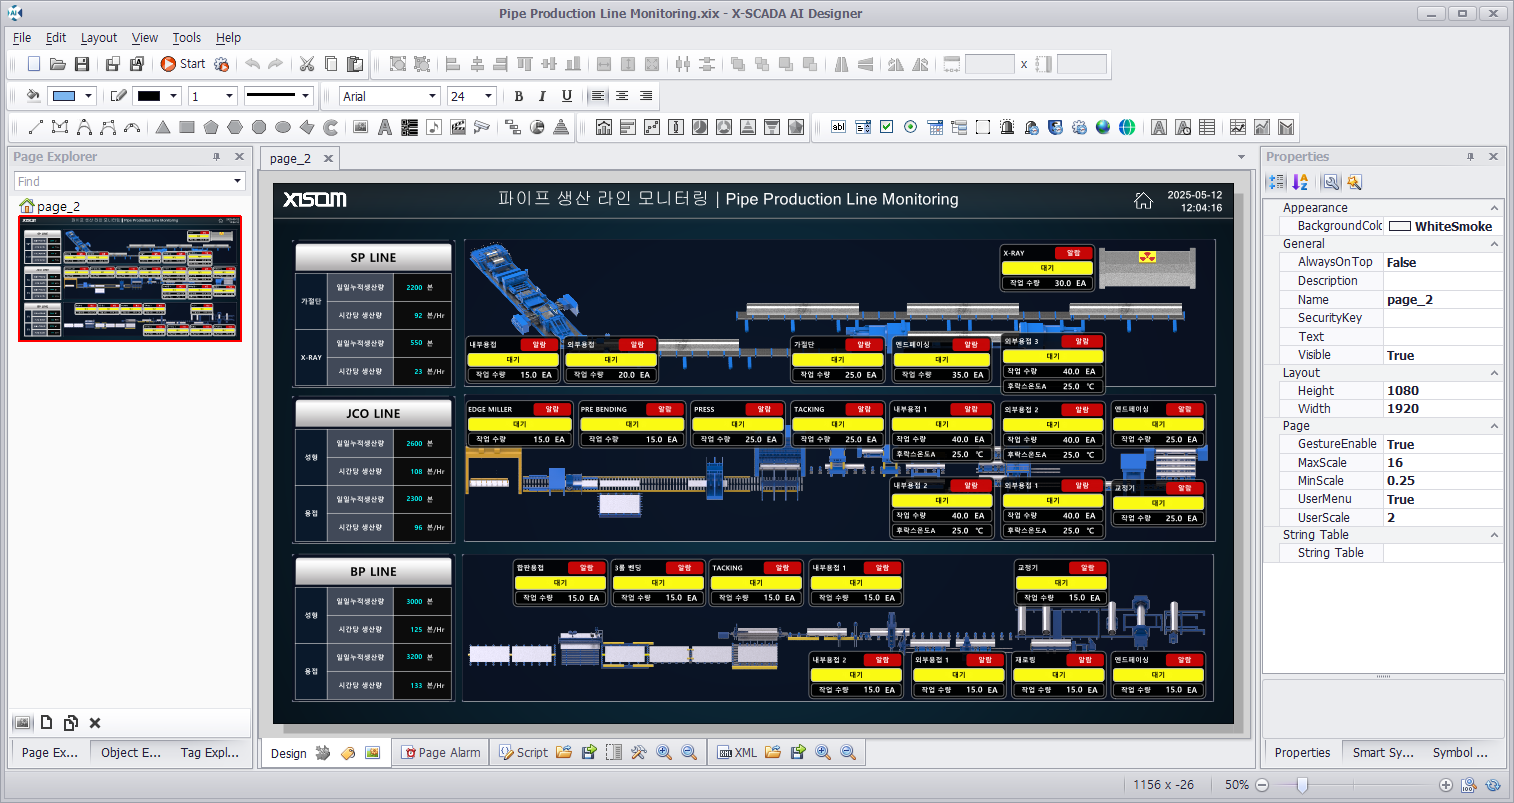
Task: Open the black line color dropdown
Action: coord(174,96)
